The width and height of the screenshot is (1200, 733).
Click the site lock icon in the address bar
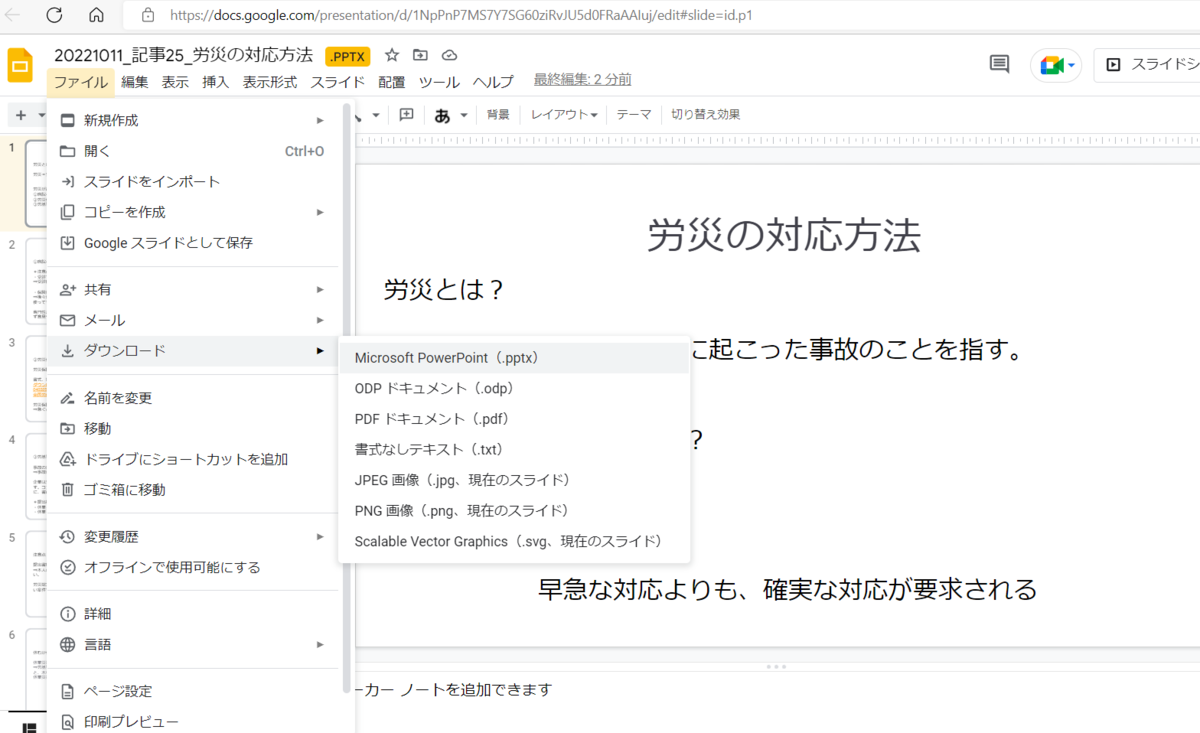point(148,15)
